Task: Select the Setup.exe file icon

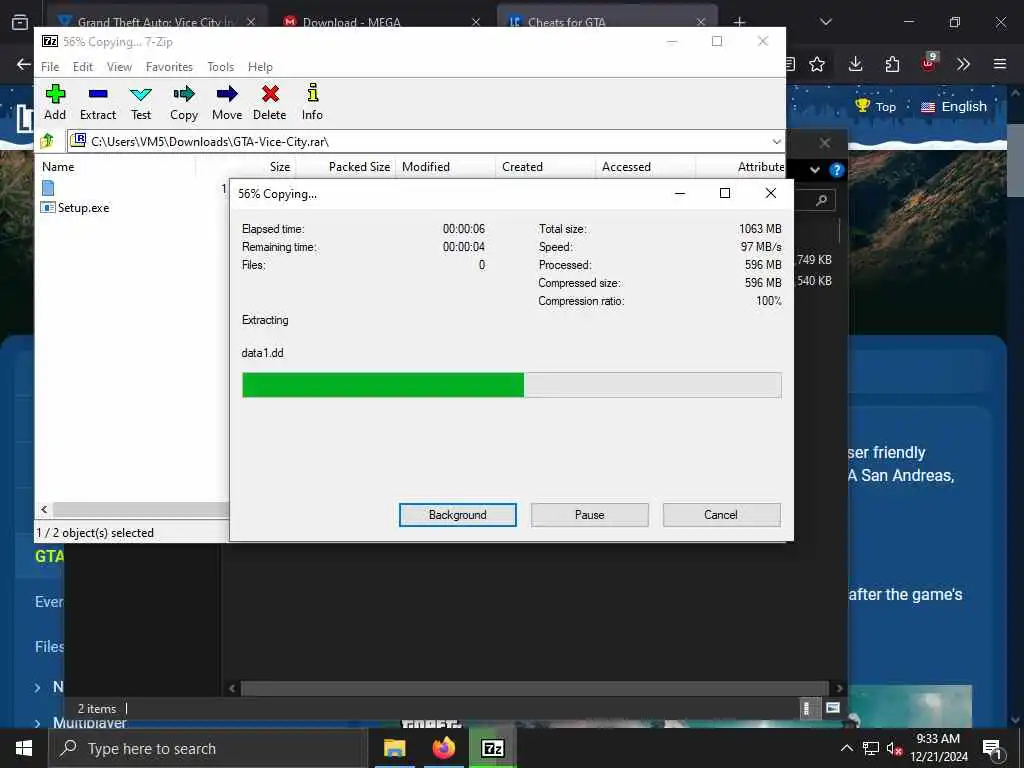Action: tap(48, 208)
